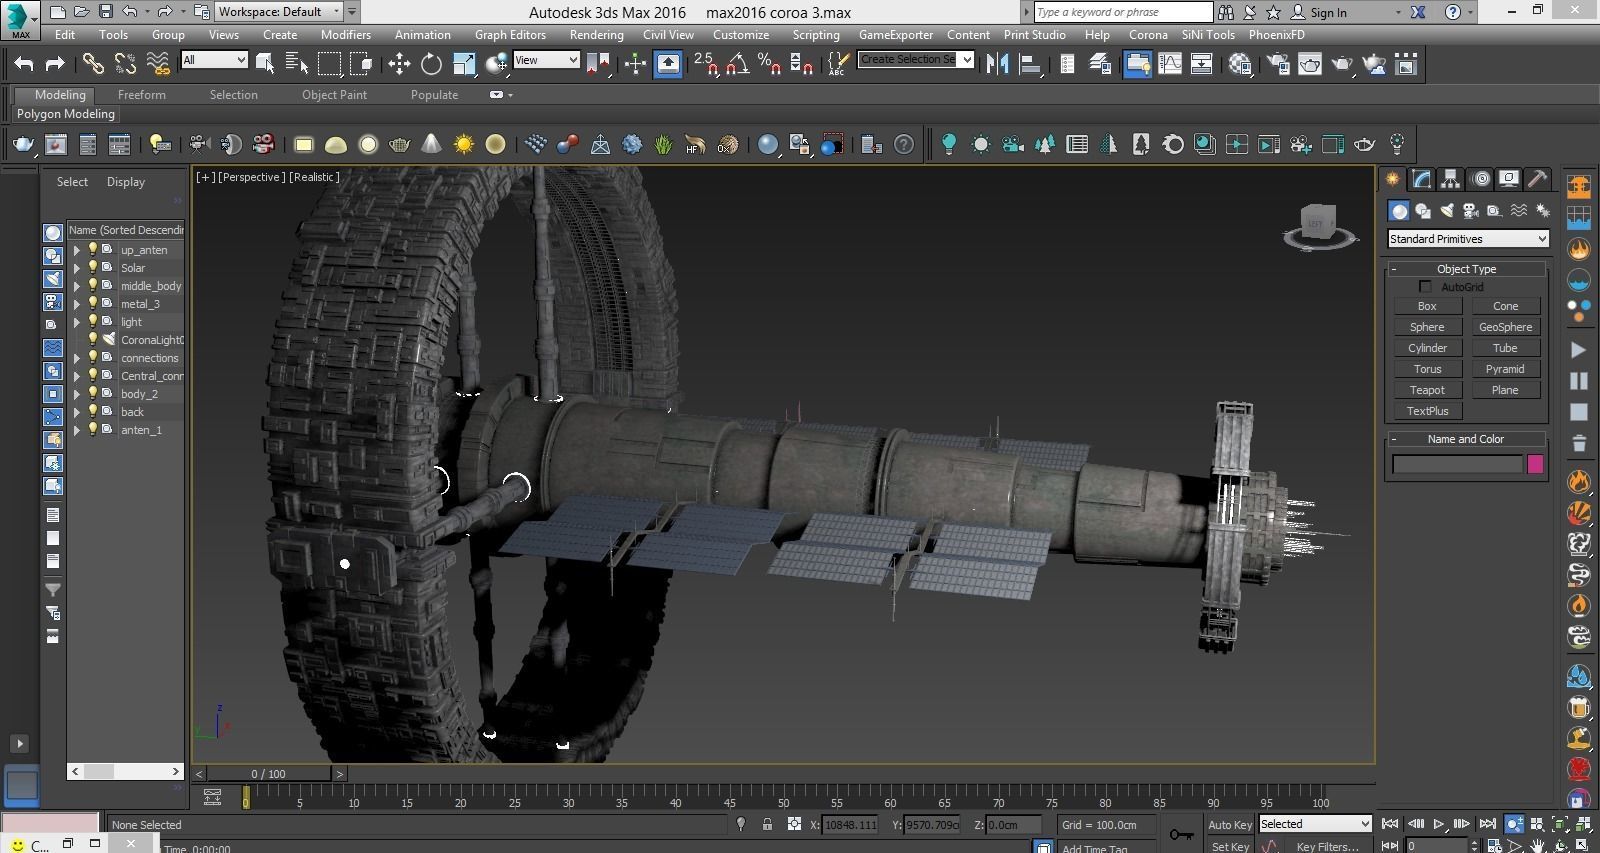Expand the up_anten tree node
This screenshot has width=1600, height=853.
coord(76,250)
